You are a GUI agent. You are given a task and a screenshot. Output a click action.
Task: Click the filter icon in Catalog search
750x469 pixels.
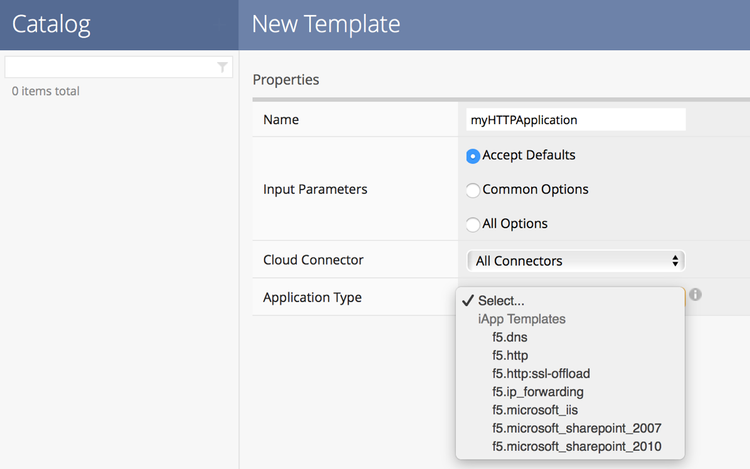[222, 67]
